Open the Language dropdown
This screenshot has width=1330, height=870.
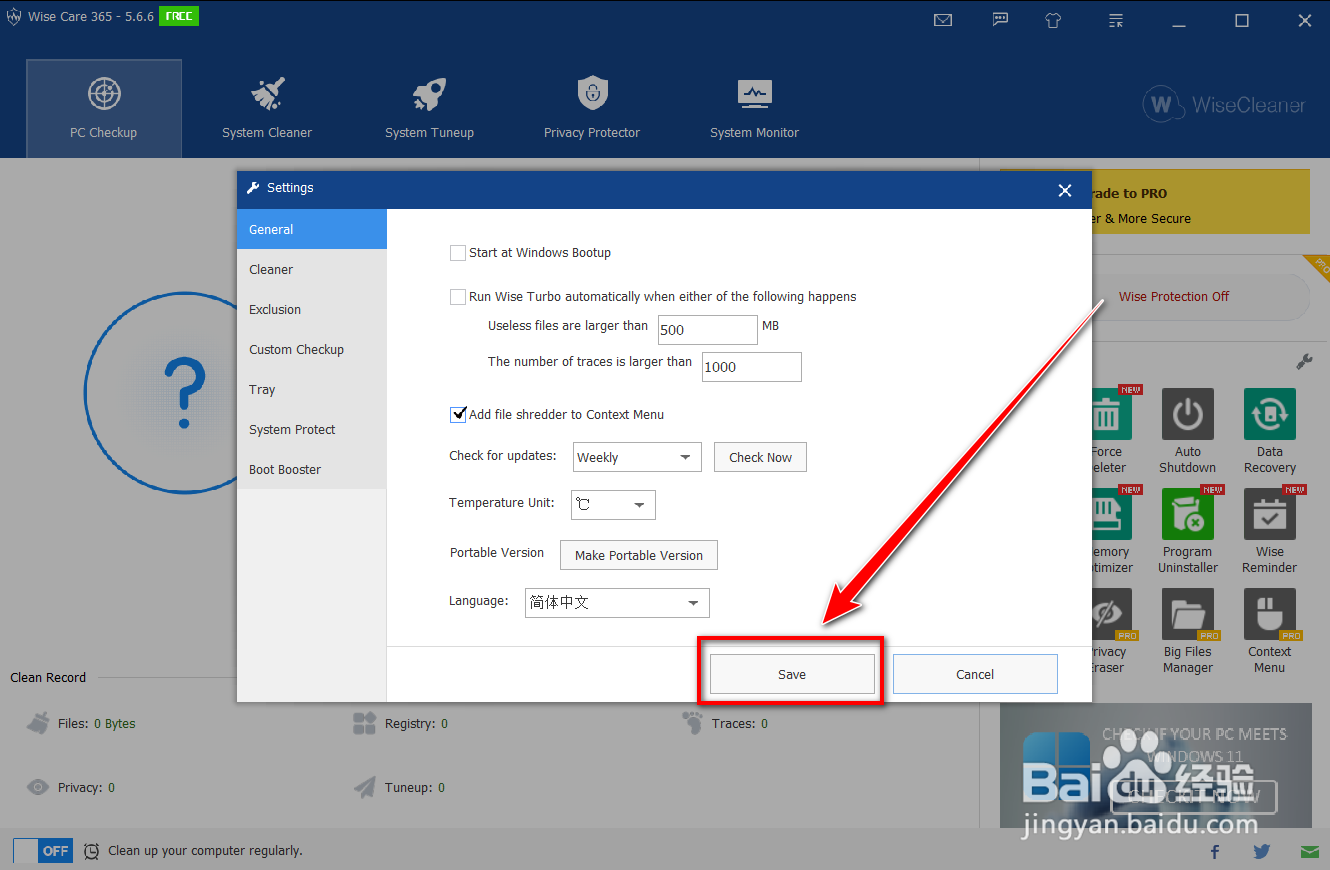(x=617, y=603)
